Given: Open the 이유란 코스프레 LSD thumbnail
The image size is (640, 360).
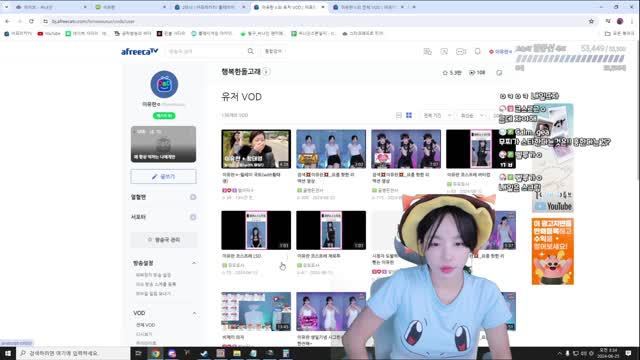Looking at the screenshot, I should click(x=256, y=230).
